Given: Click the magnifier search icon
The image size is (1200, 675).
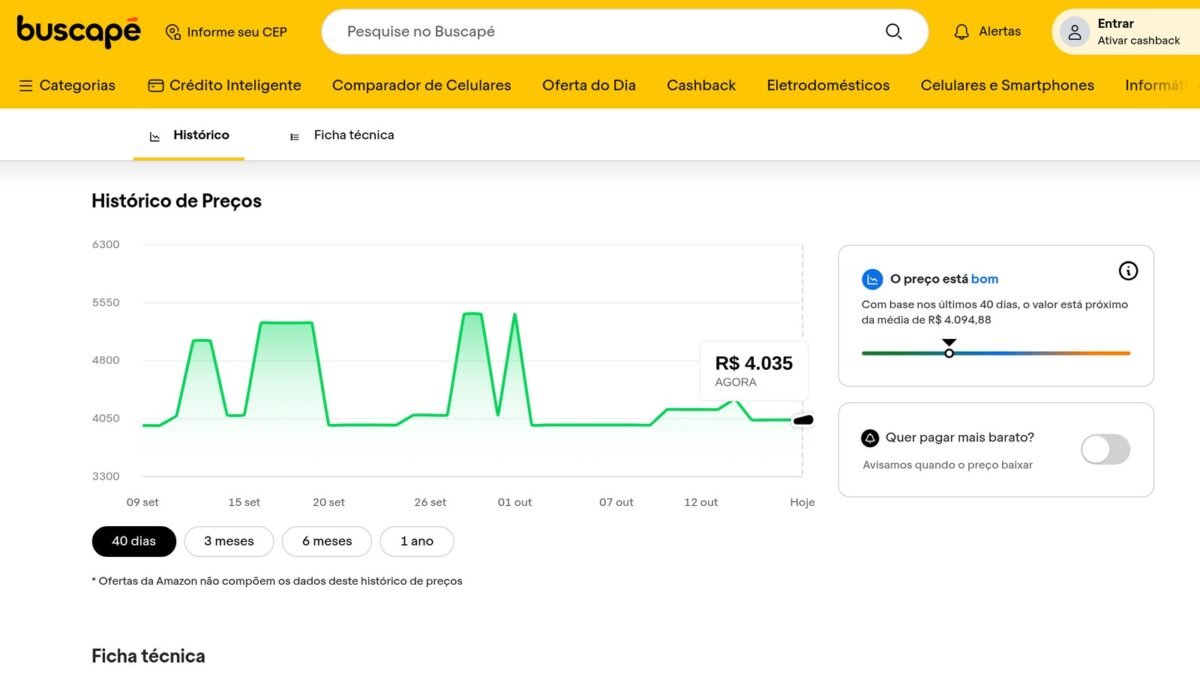Looking at the screenshot, I should pyautogui.click(x=893, y=32).
